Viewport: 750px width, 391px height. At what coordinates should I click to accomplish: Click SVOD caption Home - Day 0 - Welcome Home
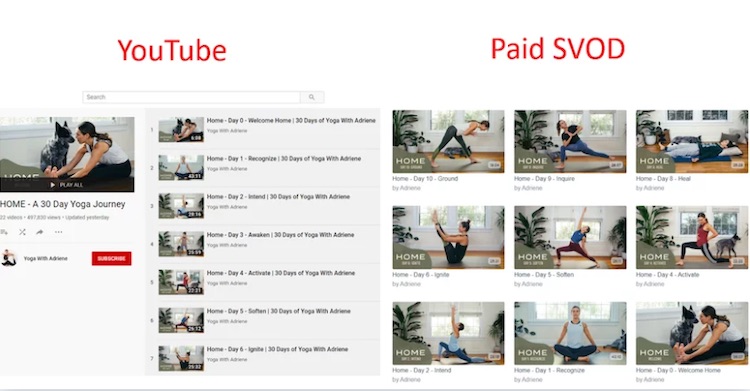[678, 370]
